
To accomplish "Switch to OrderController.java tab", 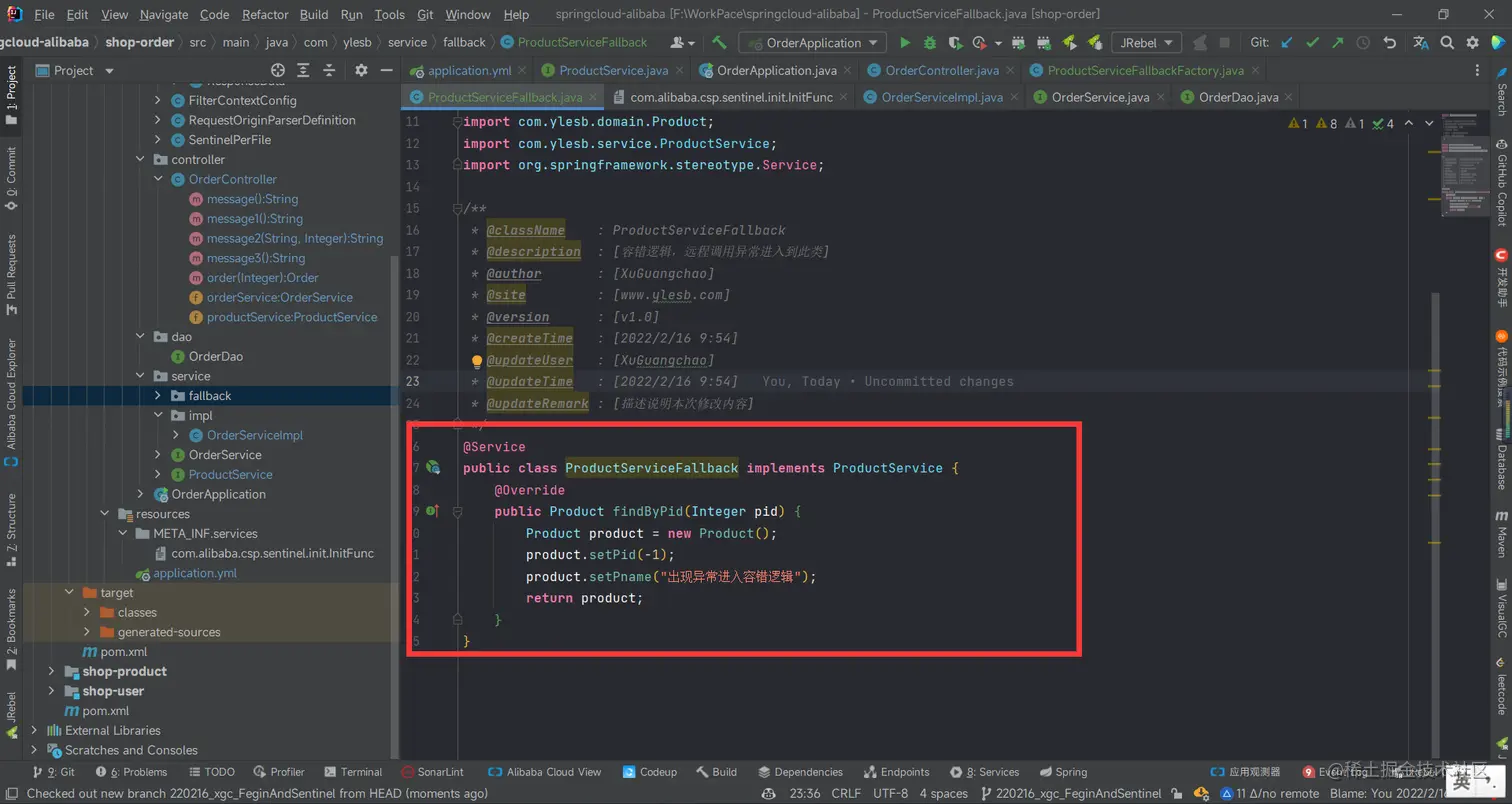I will tap(942, 70).
